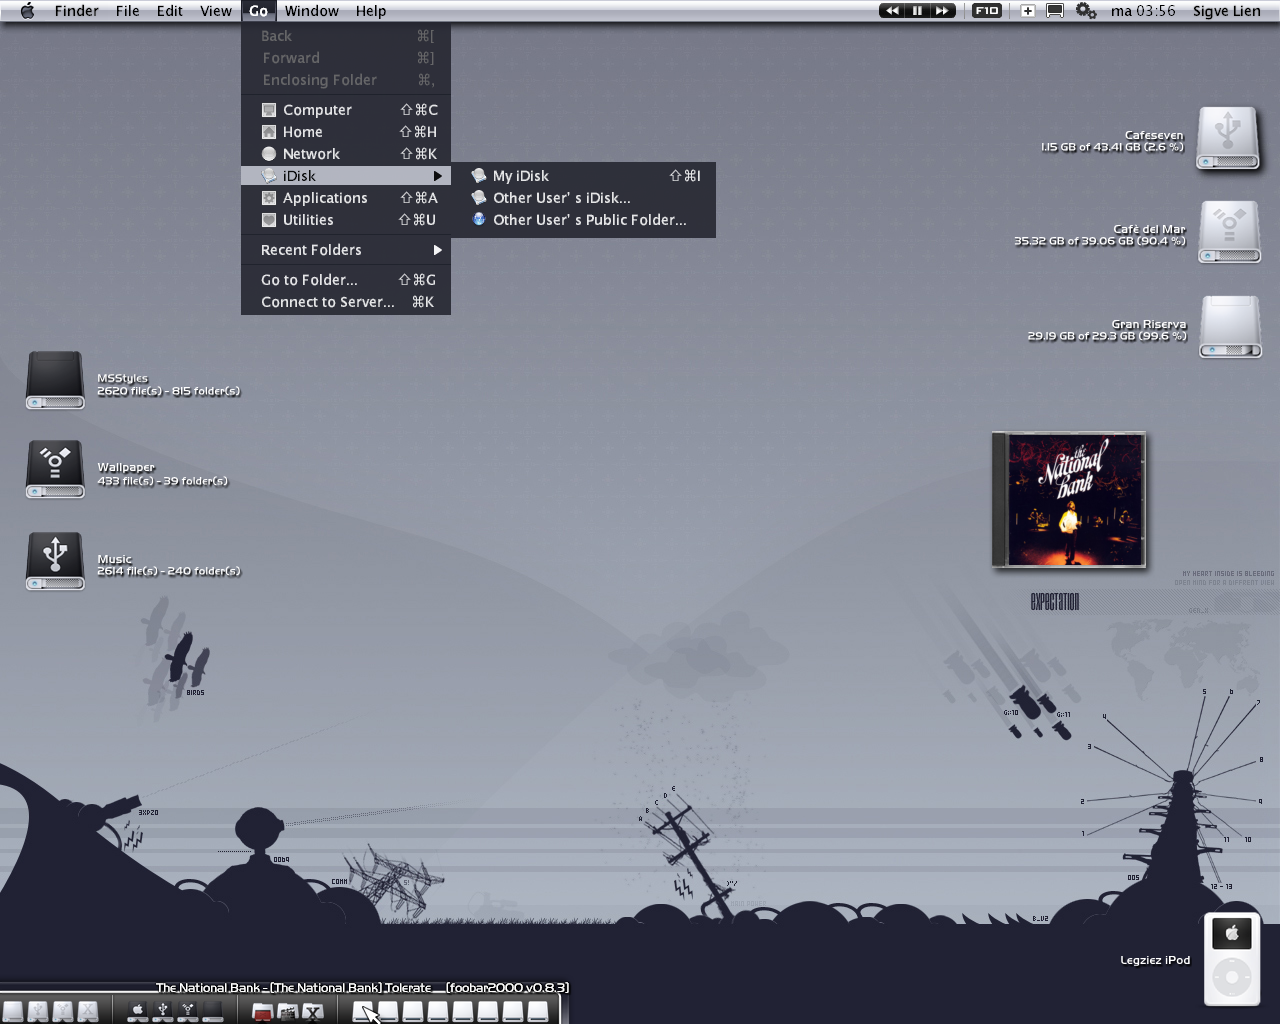Select the Wallpaper FireWire drive icon
Image resolution: width=1280 pixels, height=1024 pixels.
pos(55,469)
